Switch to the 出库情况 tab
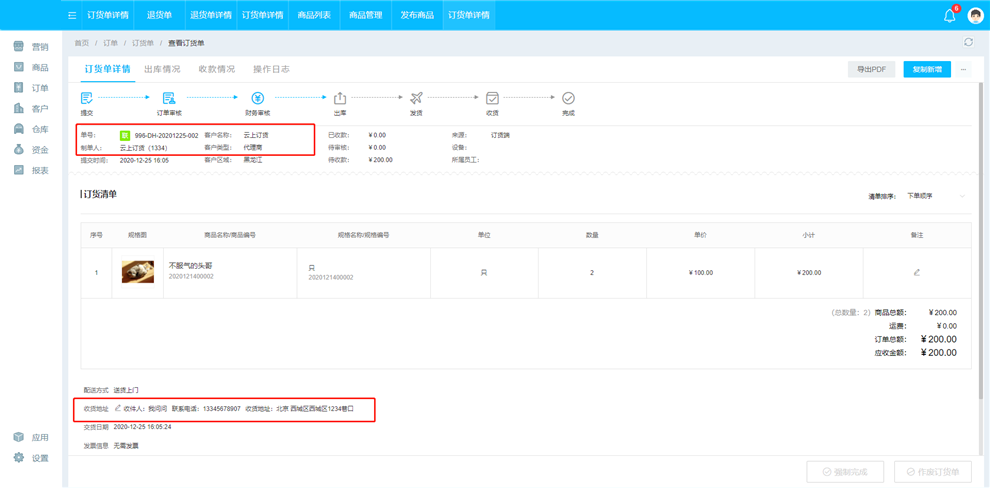990x488 pixels. pyautogui.click(x=162, y=69)
